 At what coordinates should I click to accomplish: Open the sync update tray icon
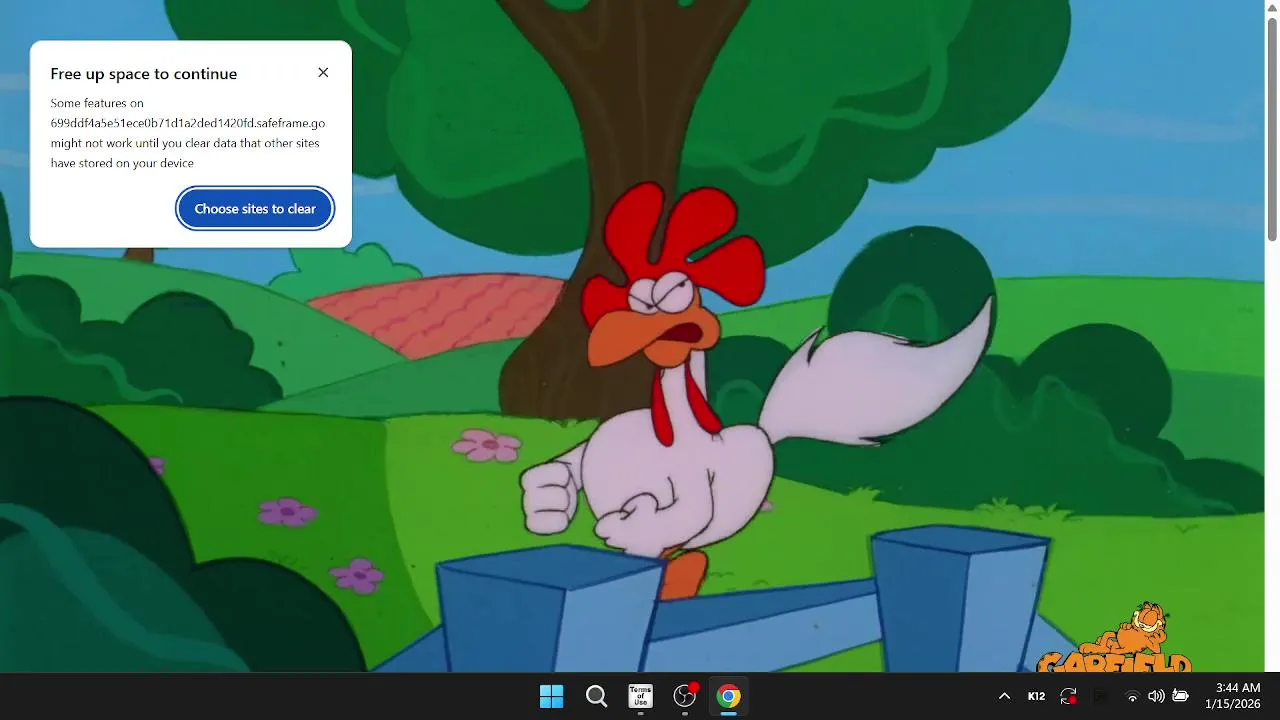click(1068, 696)
